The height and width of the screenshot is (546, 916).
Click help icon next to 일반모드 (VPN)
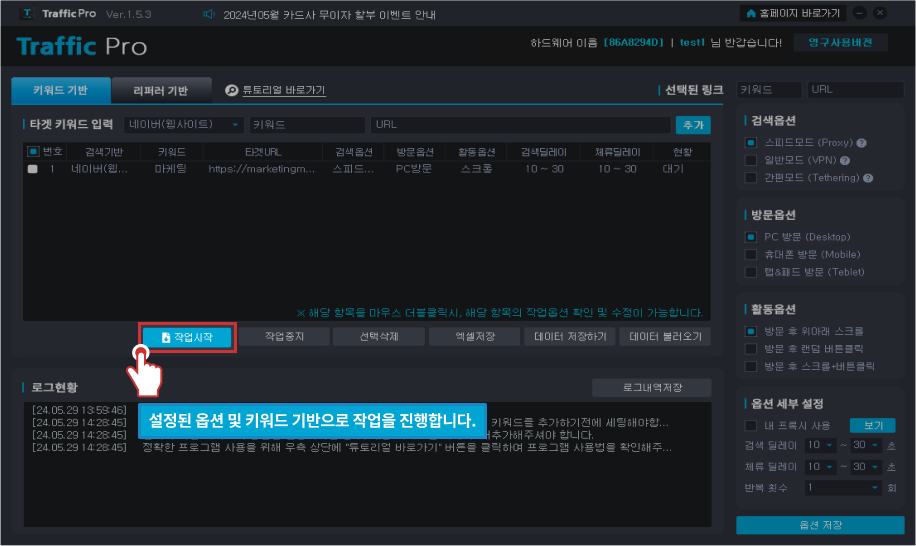click(845, 160)
